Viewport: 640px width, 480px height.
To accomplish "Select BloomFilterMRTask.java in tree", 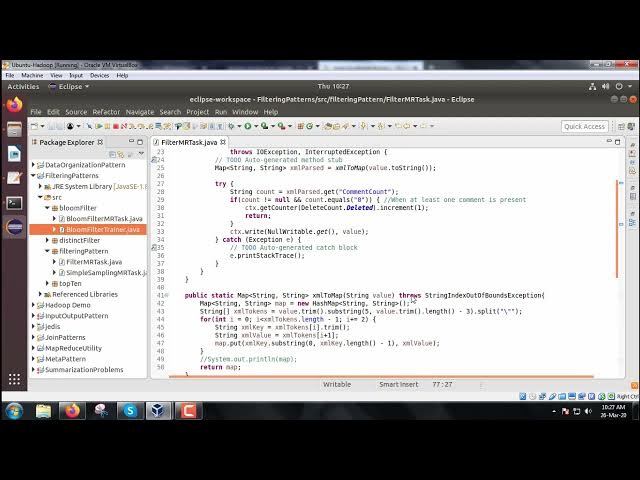I will pyautogui.click(x=104, y=219).
